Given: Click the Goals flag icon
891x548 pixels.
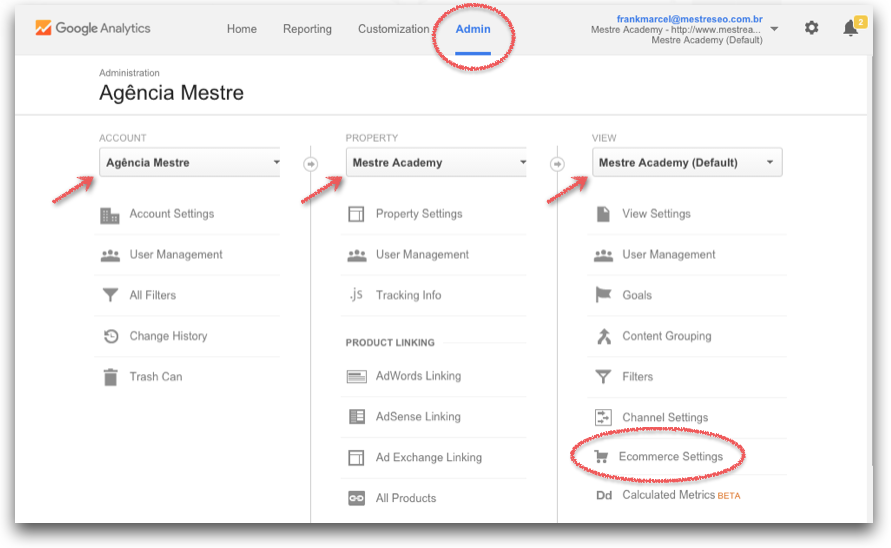Looking at the screenshot, I should tap(603, 295).
